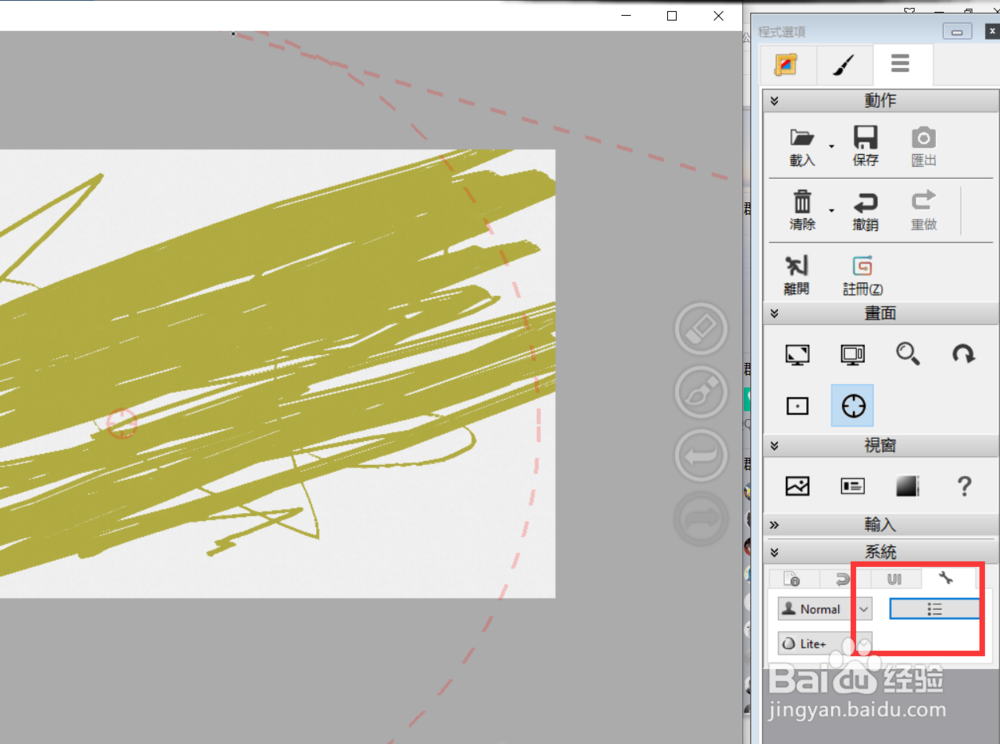Open the Normal user mode dropdown
Viewport: 1000px width, 744px height.
825,609
